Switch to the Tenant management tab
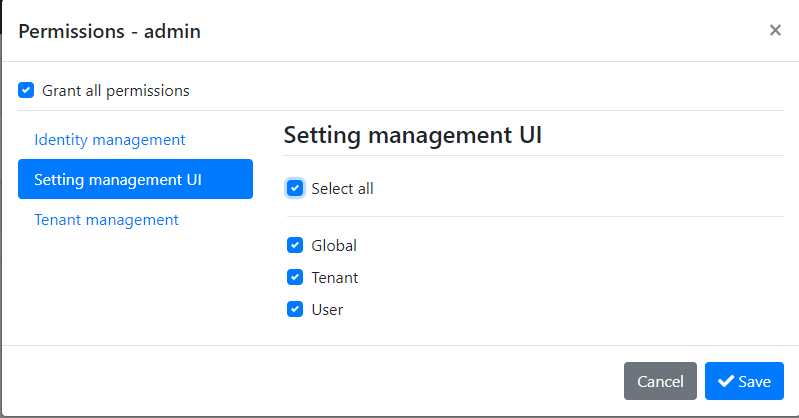The height and width of the screenshot is (418, 799). click(x=106, y=219)
